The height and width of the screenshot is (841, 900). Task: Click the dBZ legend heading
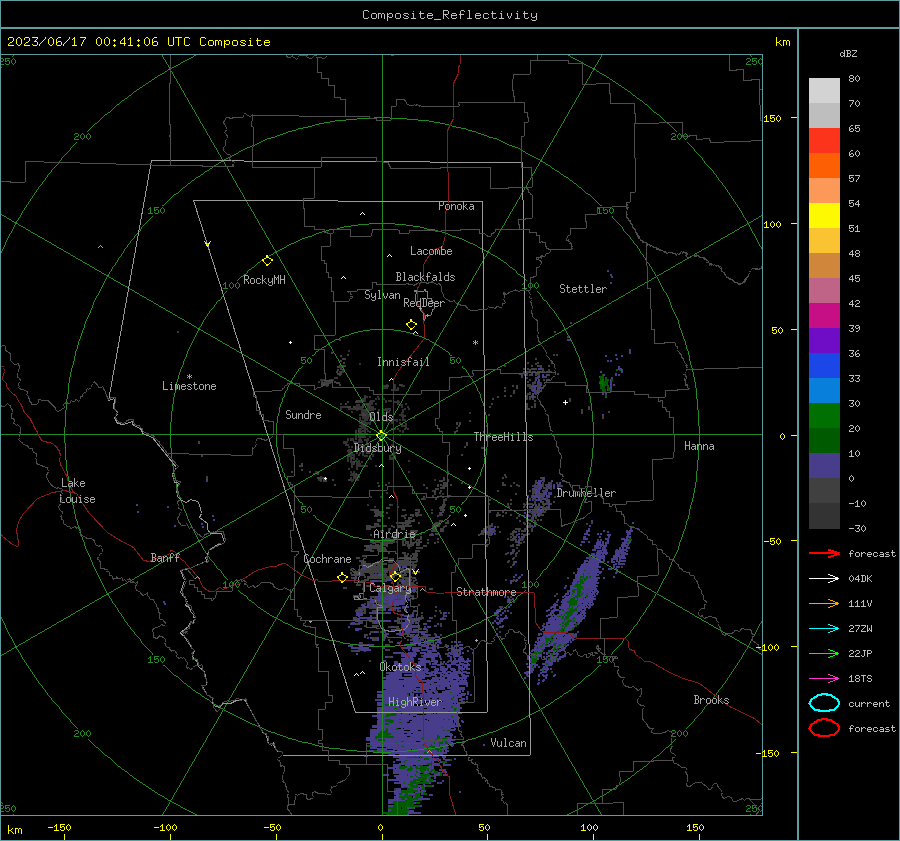tap(848, 53)
